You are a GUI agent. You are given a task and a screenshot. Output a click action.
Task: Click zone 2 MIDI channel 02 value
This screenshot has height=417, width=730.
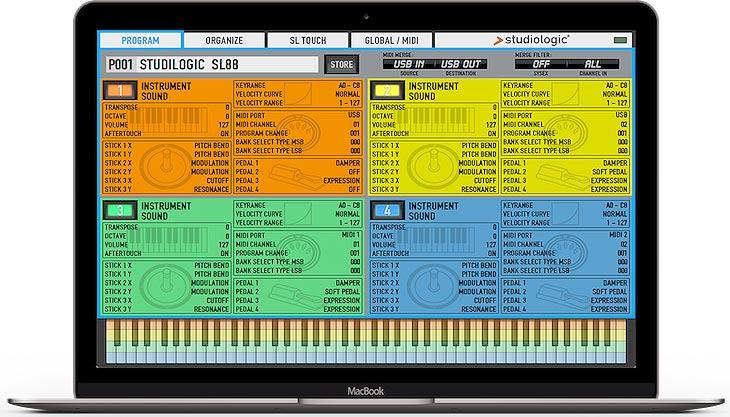click(x=624, y=125)
